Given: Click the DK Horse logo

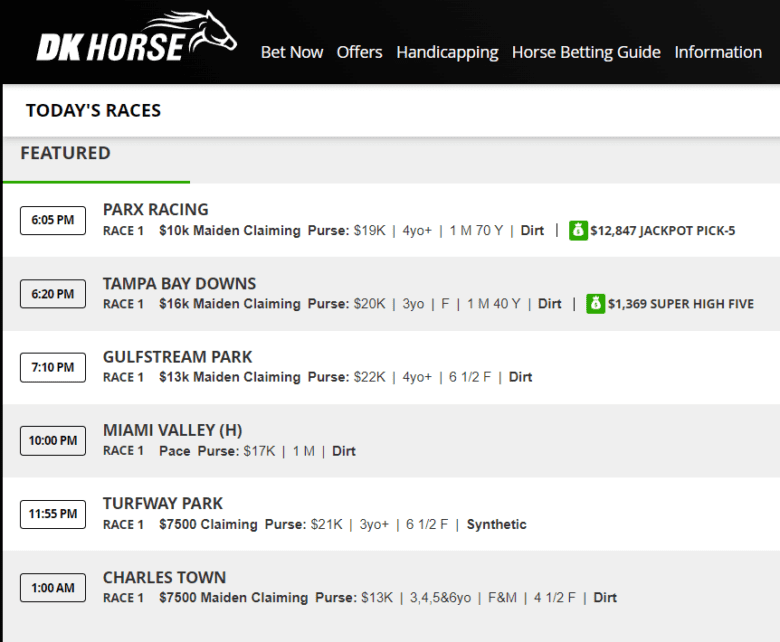Looking at the screenshot, I should pyautogui.click(x=136, y=37).
